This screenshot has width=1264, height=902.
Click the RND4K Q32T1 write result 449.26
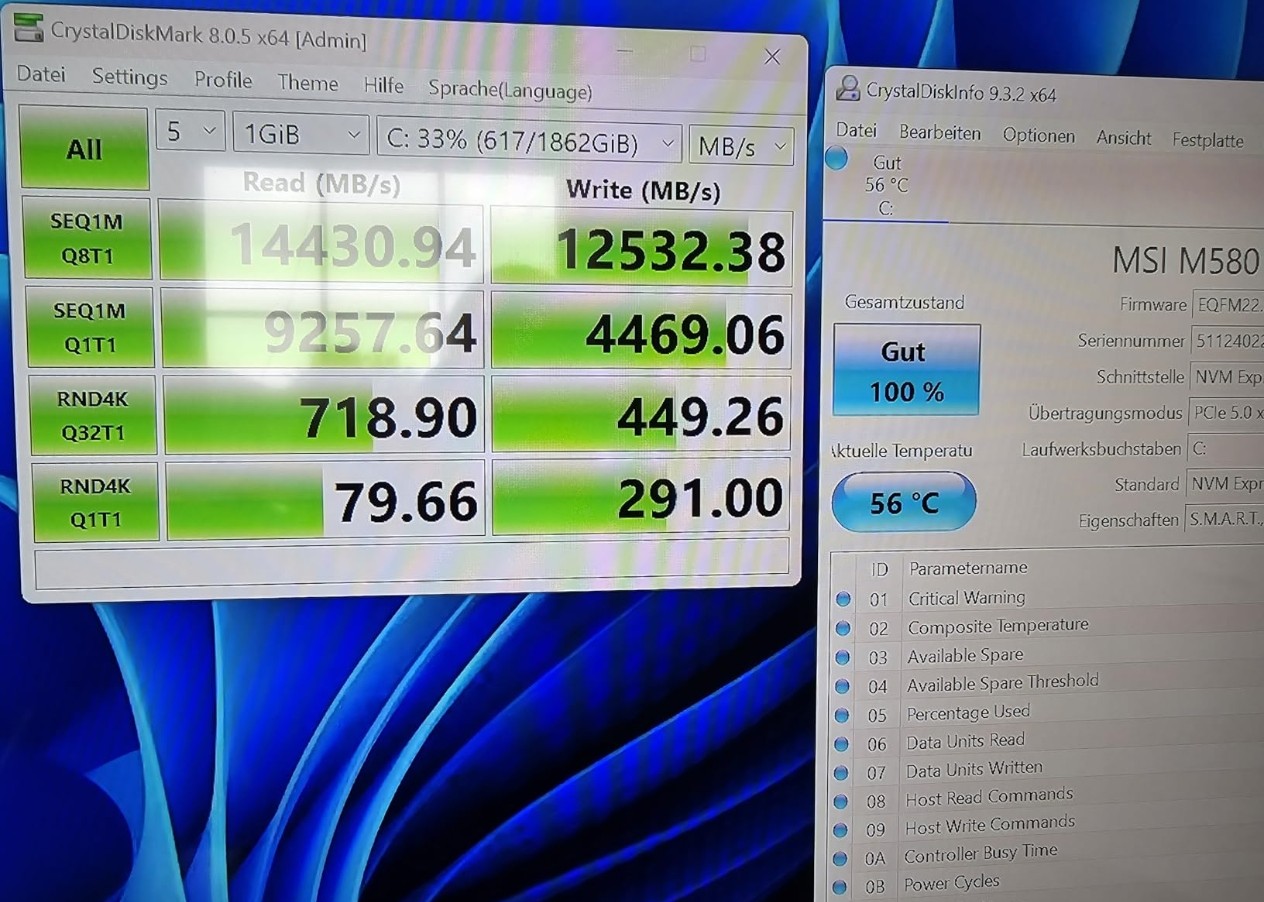[641, 416]
